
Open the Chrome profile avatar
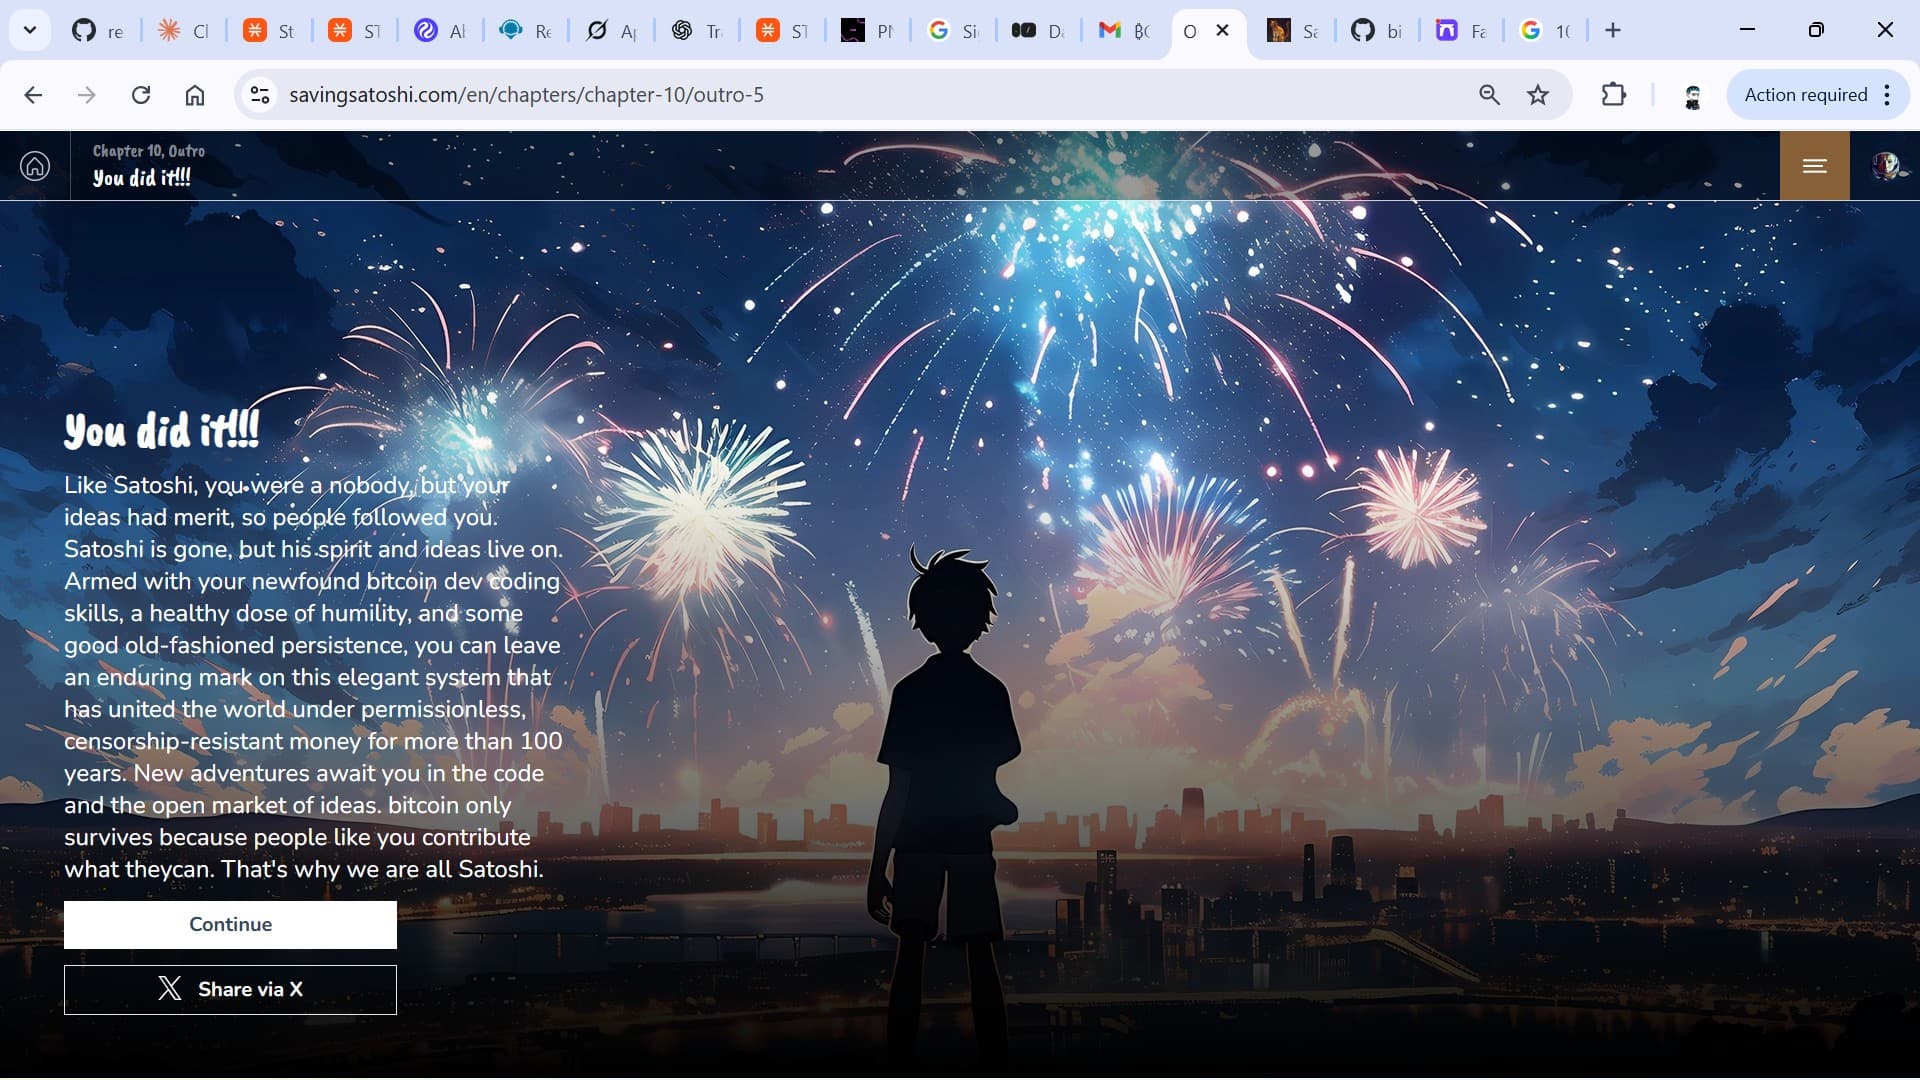click(x=1692, y=96)
